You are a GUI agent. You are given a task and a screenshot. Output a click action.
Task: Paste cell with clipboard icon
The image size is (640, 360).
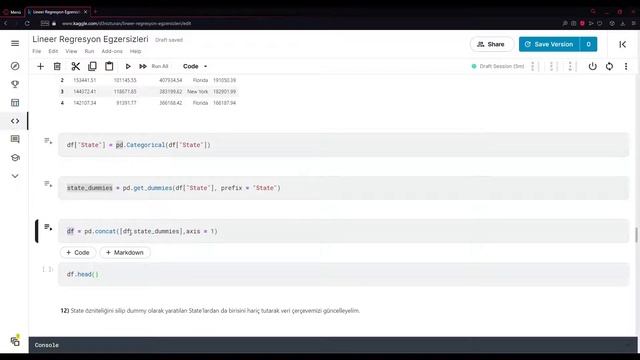point(109,66)
